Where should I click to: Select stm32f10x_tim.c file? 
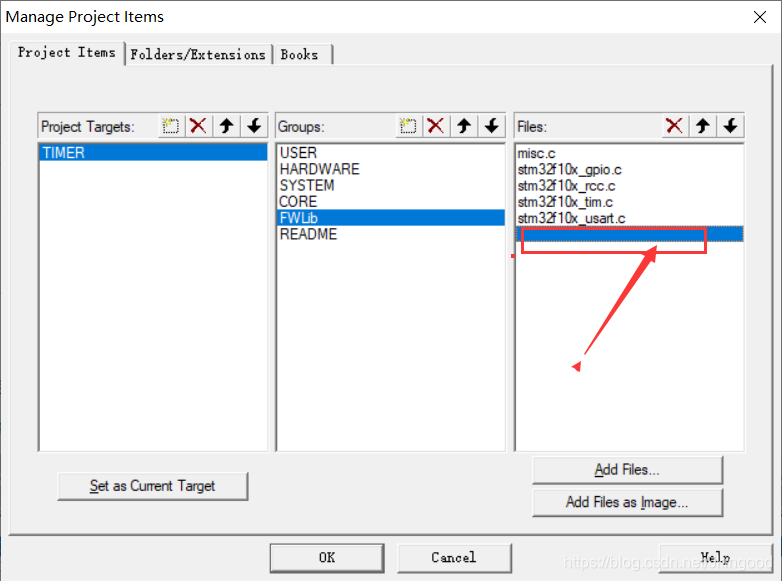(629, 202)
